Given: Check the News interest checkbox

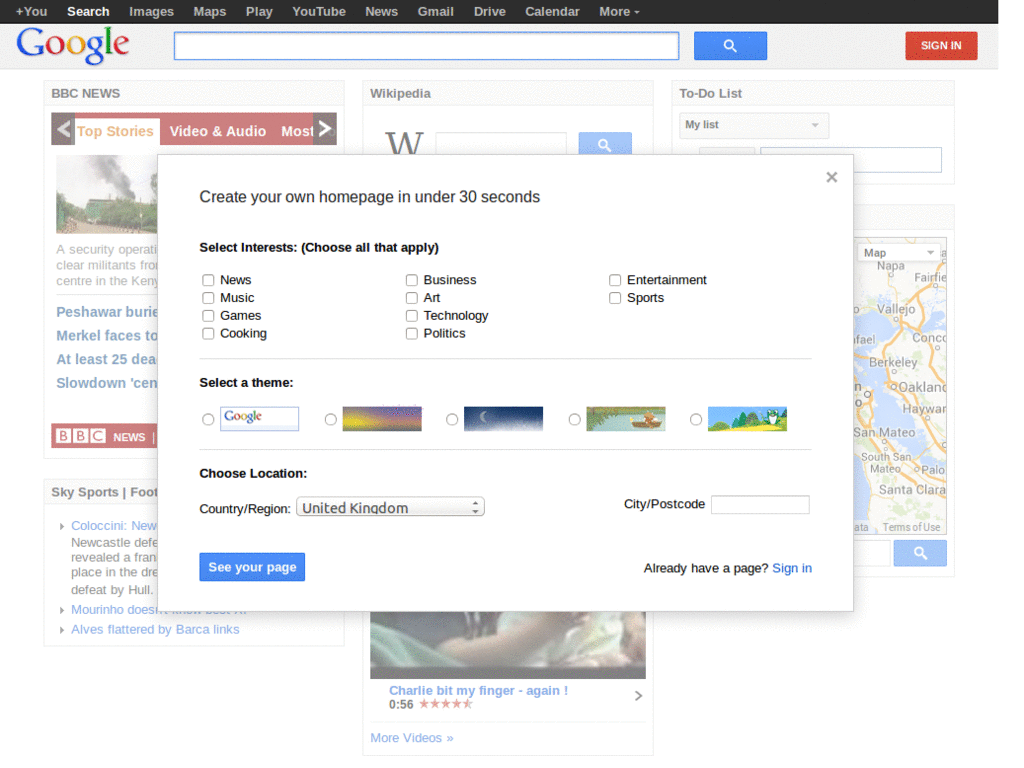Looking at the screenshot, I should pos(208,280).
